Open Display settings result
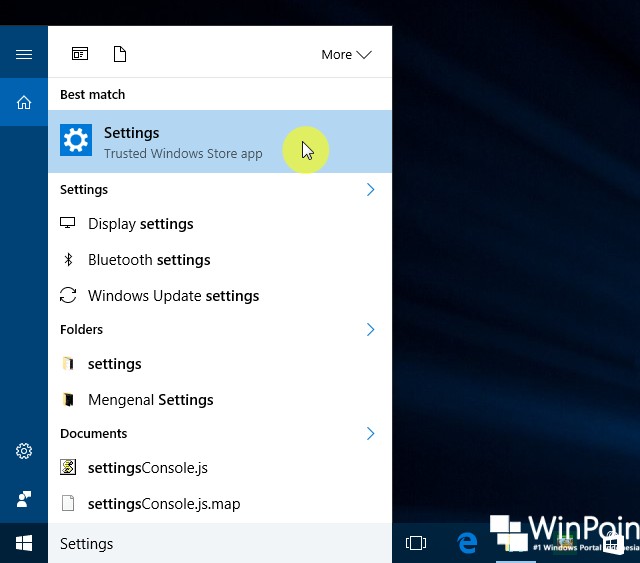The image size is (640, 563). (x=220, y=224)
